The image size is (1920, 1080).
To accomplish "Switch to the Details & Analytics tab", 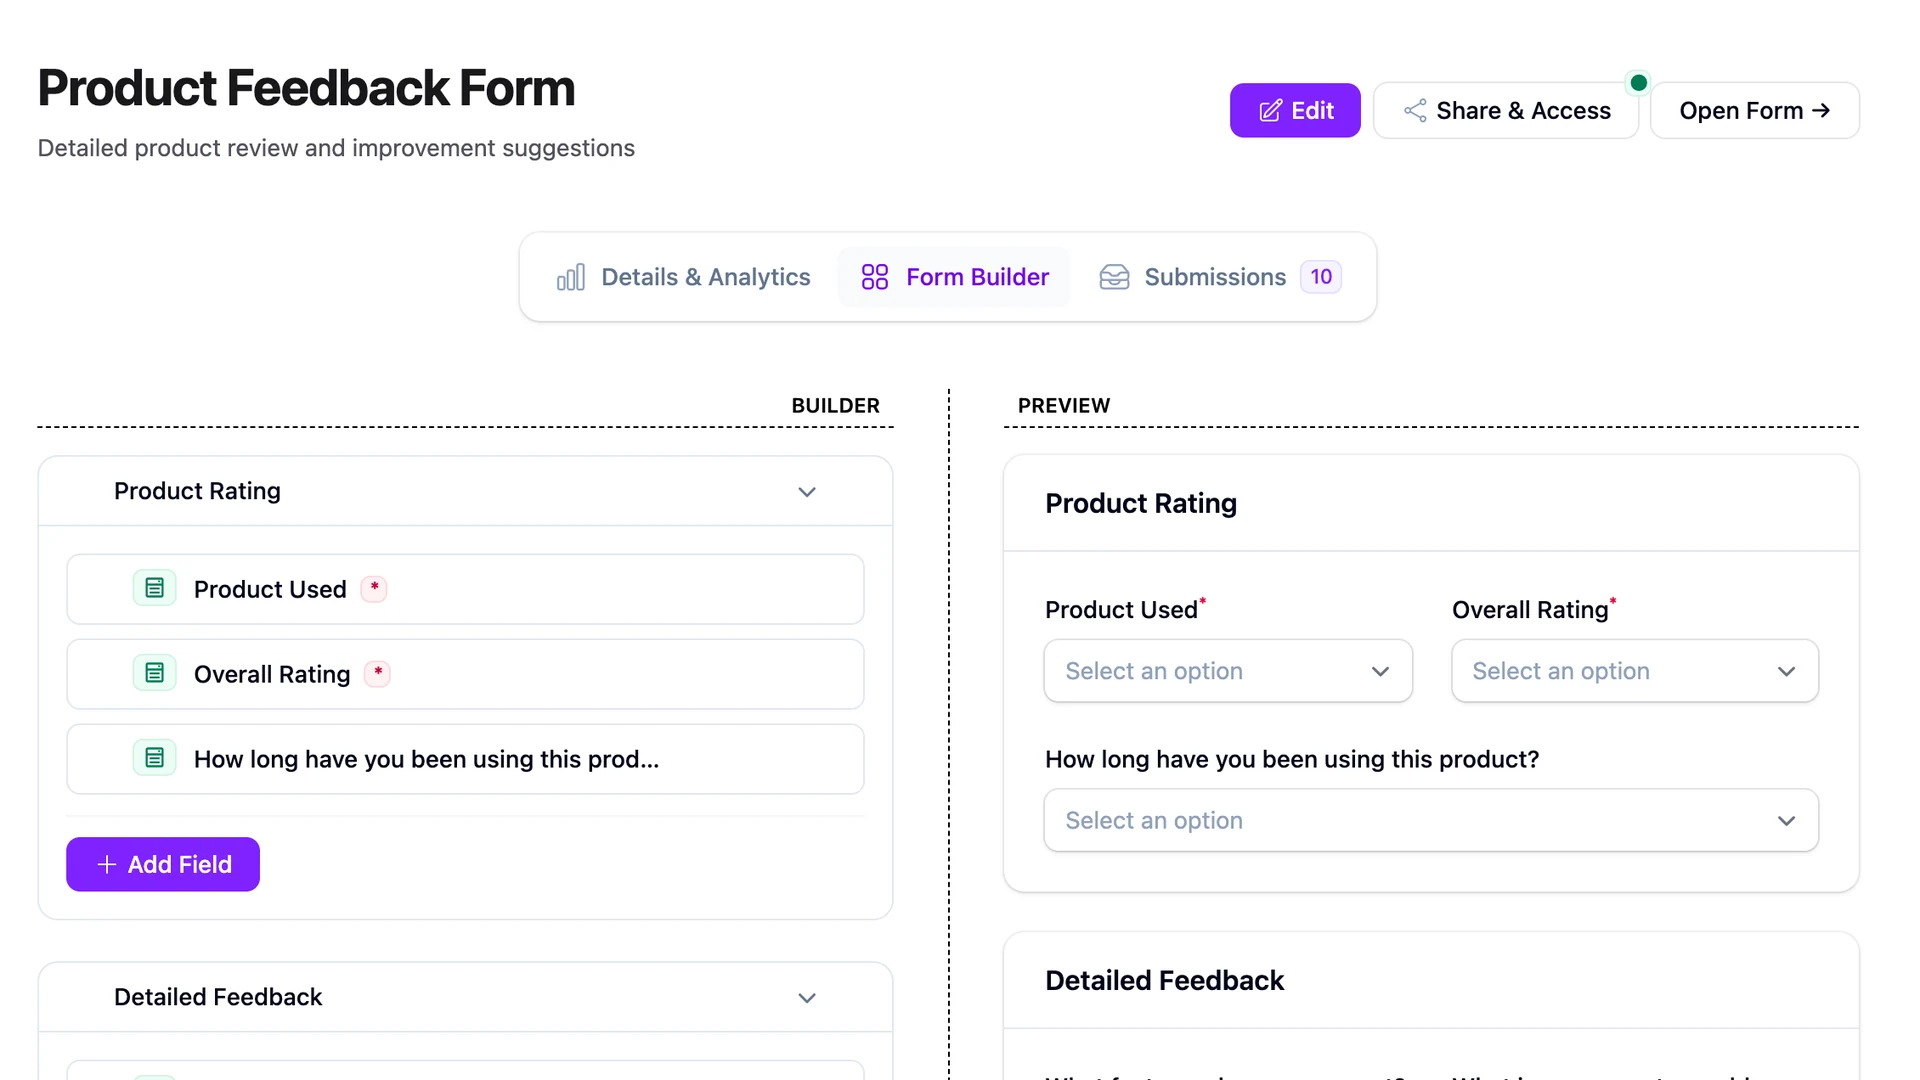I will pos(684,277).
